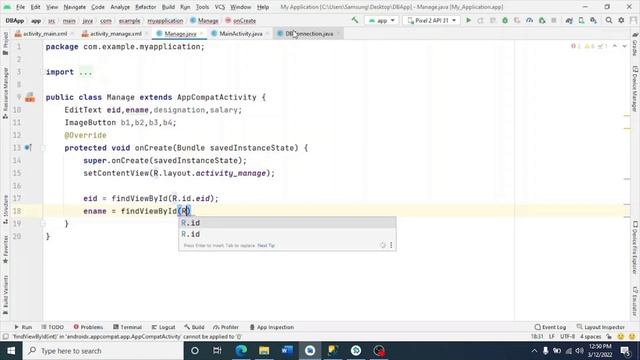Open the File menu
The width and height of the screenshot is (640, 360).
click(x=20, y=7)
